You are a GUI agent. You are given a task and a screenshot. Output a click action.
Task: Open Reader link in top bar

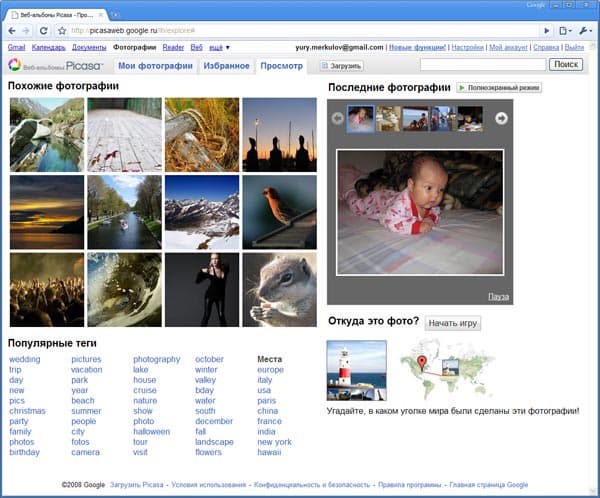coord(173,47)
